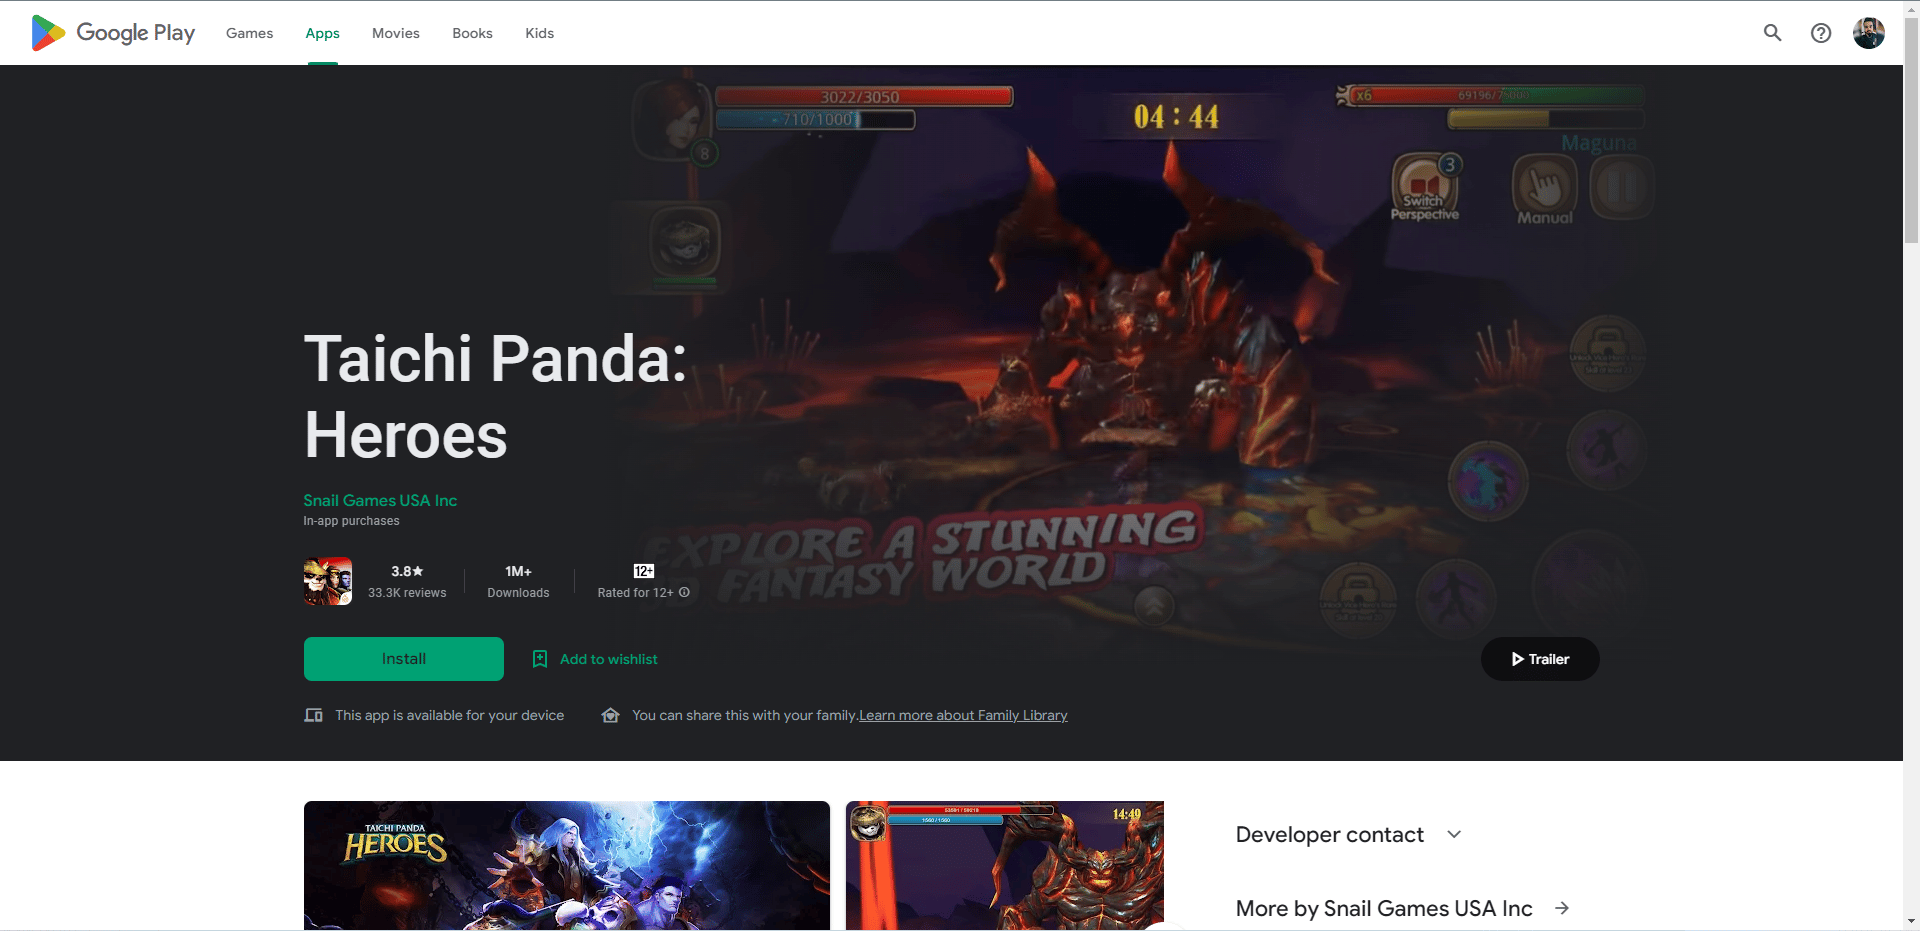Image resolution: width=1920 pixels, height=931 pixels.
Task: Open the Help center question mark icon
Action: [x=1821, y=33]
